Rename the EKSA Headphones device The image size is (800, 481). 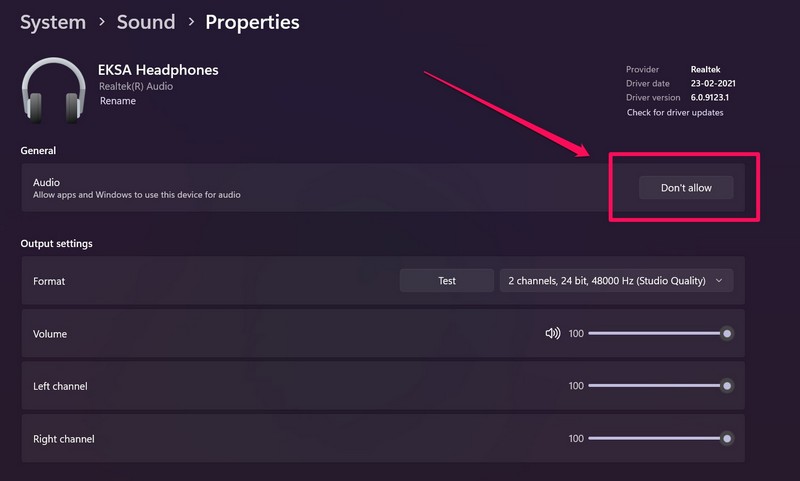coord(118,101)
